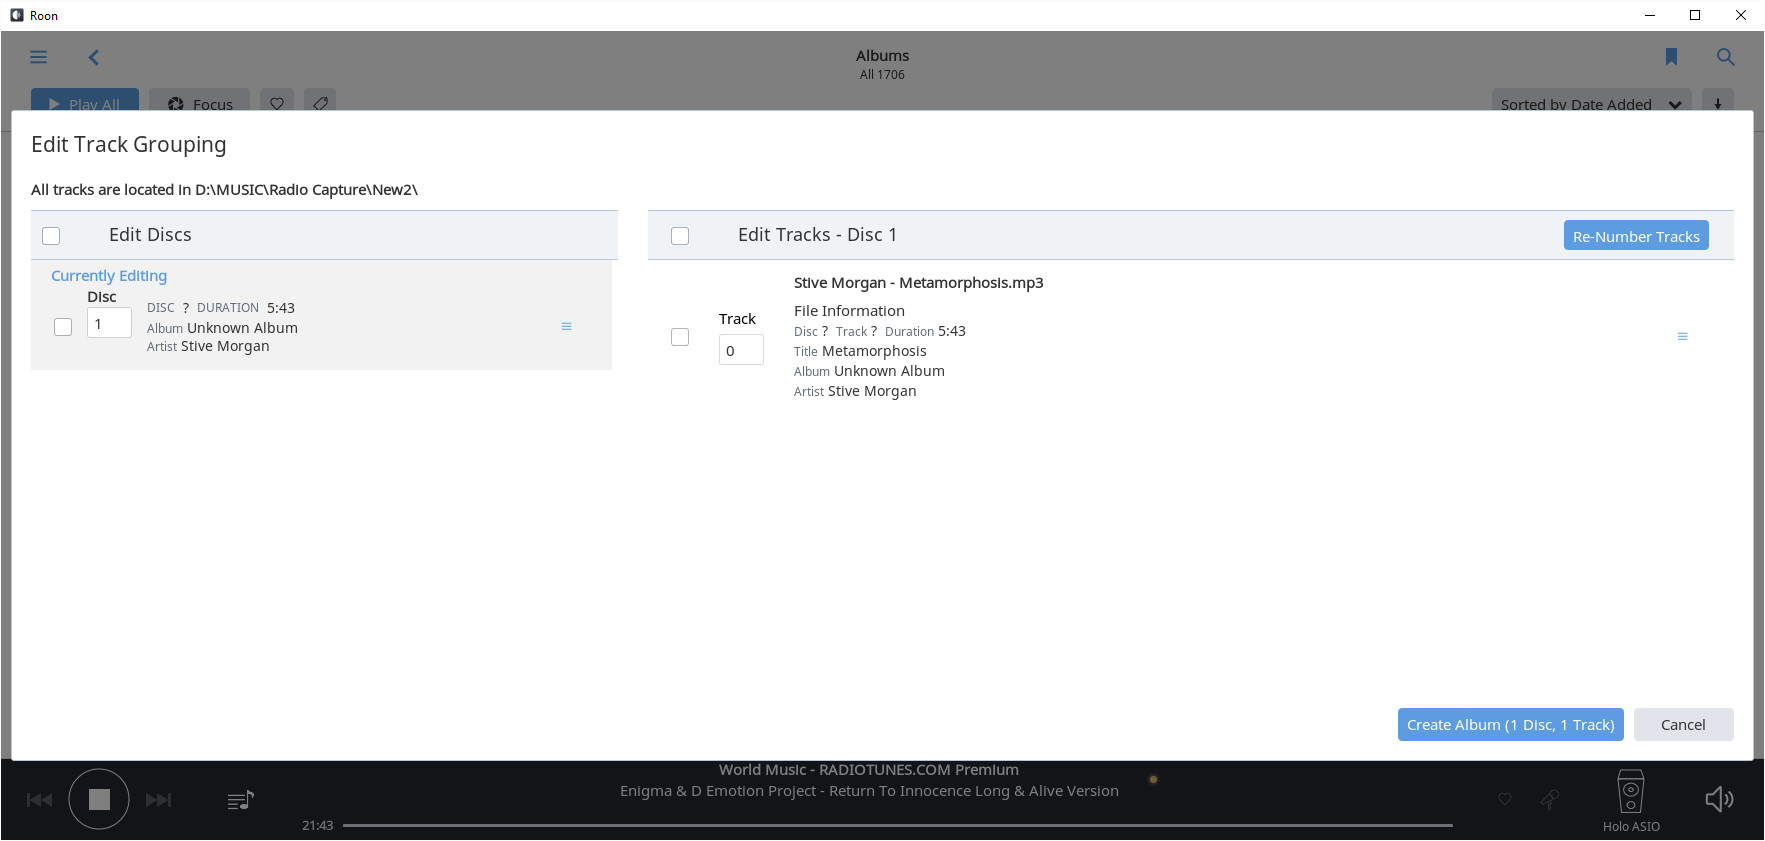Click the drag handle for disc 1

566,326
